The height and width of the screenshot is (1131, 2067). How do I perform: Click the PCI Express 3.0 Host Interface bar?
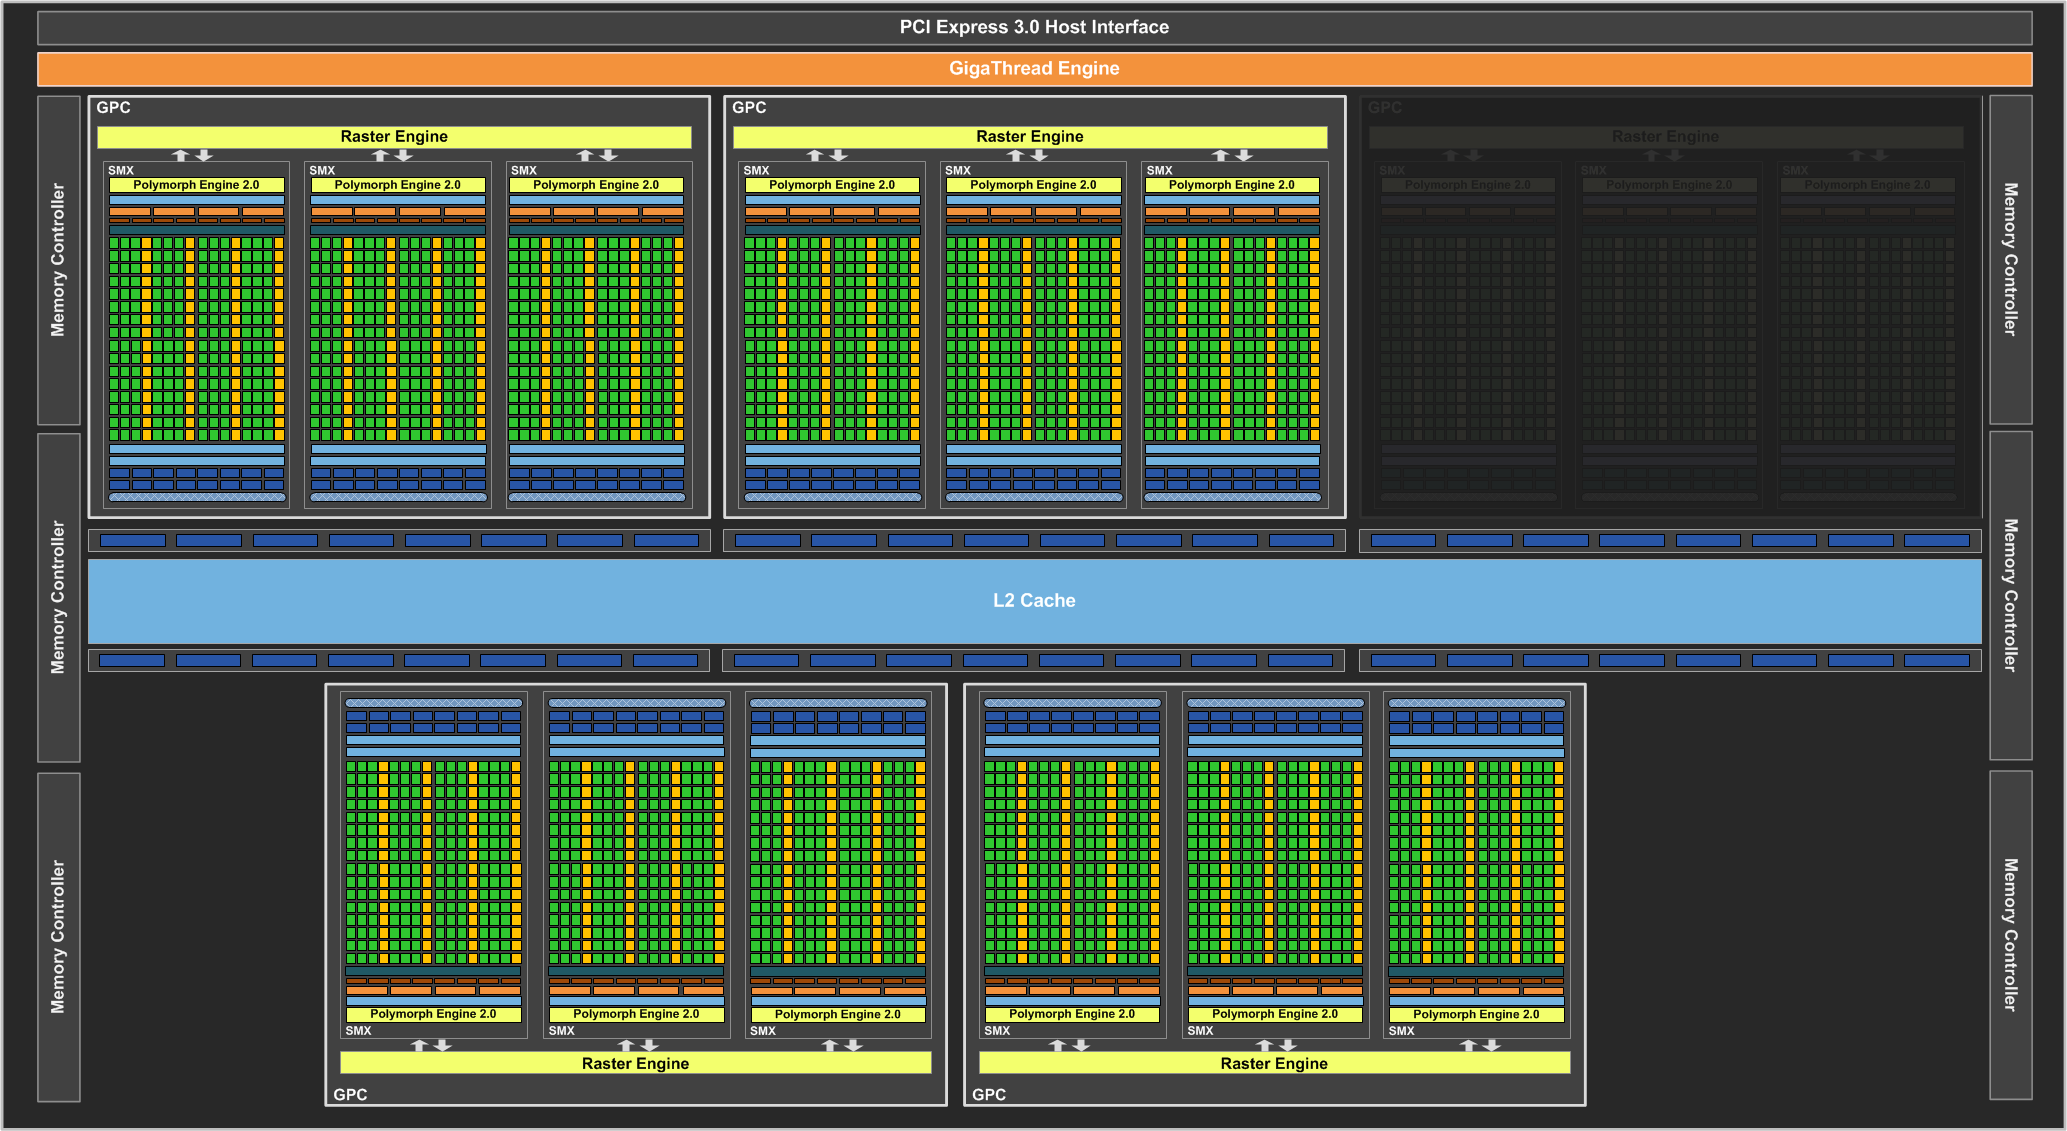[x=1034, y=27]
